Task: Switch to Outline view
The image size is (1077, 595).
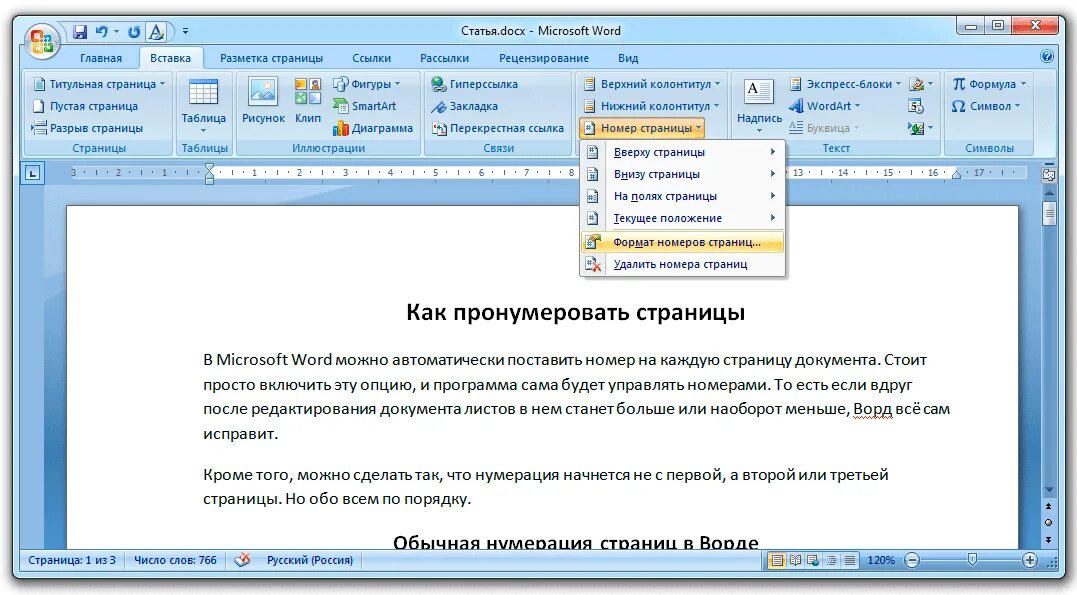Action: pyautogui.click(x=832, y=560)
